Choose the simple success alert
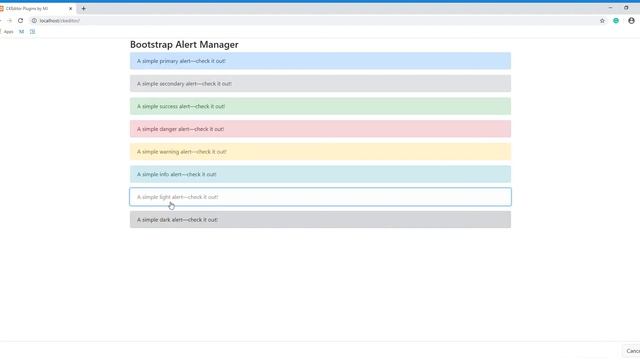Image resolution: width=640 pixels, height=360 pixels. (320, 106)
